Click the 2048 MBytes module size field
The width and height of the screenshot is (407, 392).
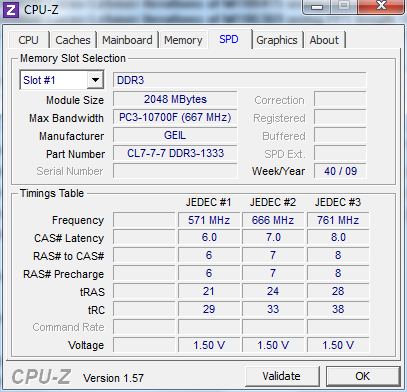pos(175,99)
